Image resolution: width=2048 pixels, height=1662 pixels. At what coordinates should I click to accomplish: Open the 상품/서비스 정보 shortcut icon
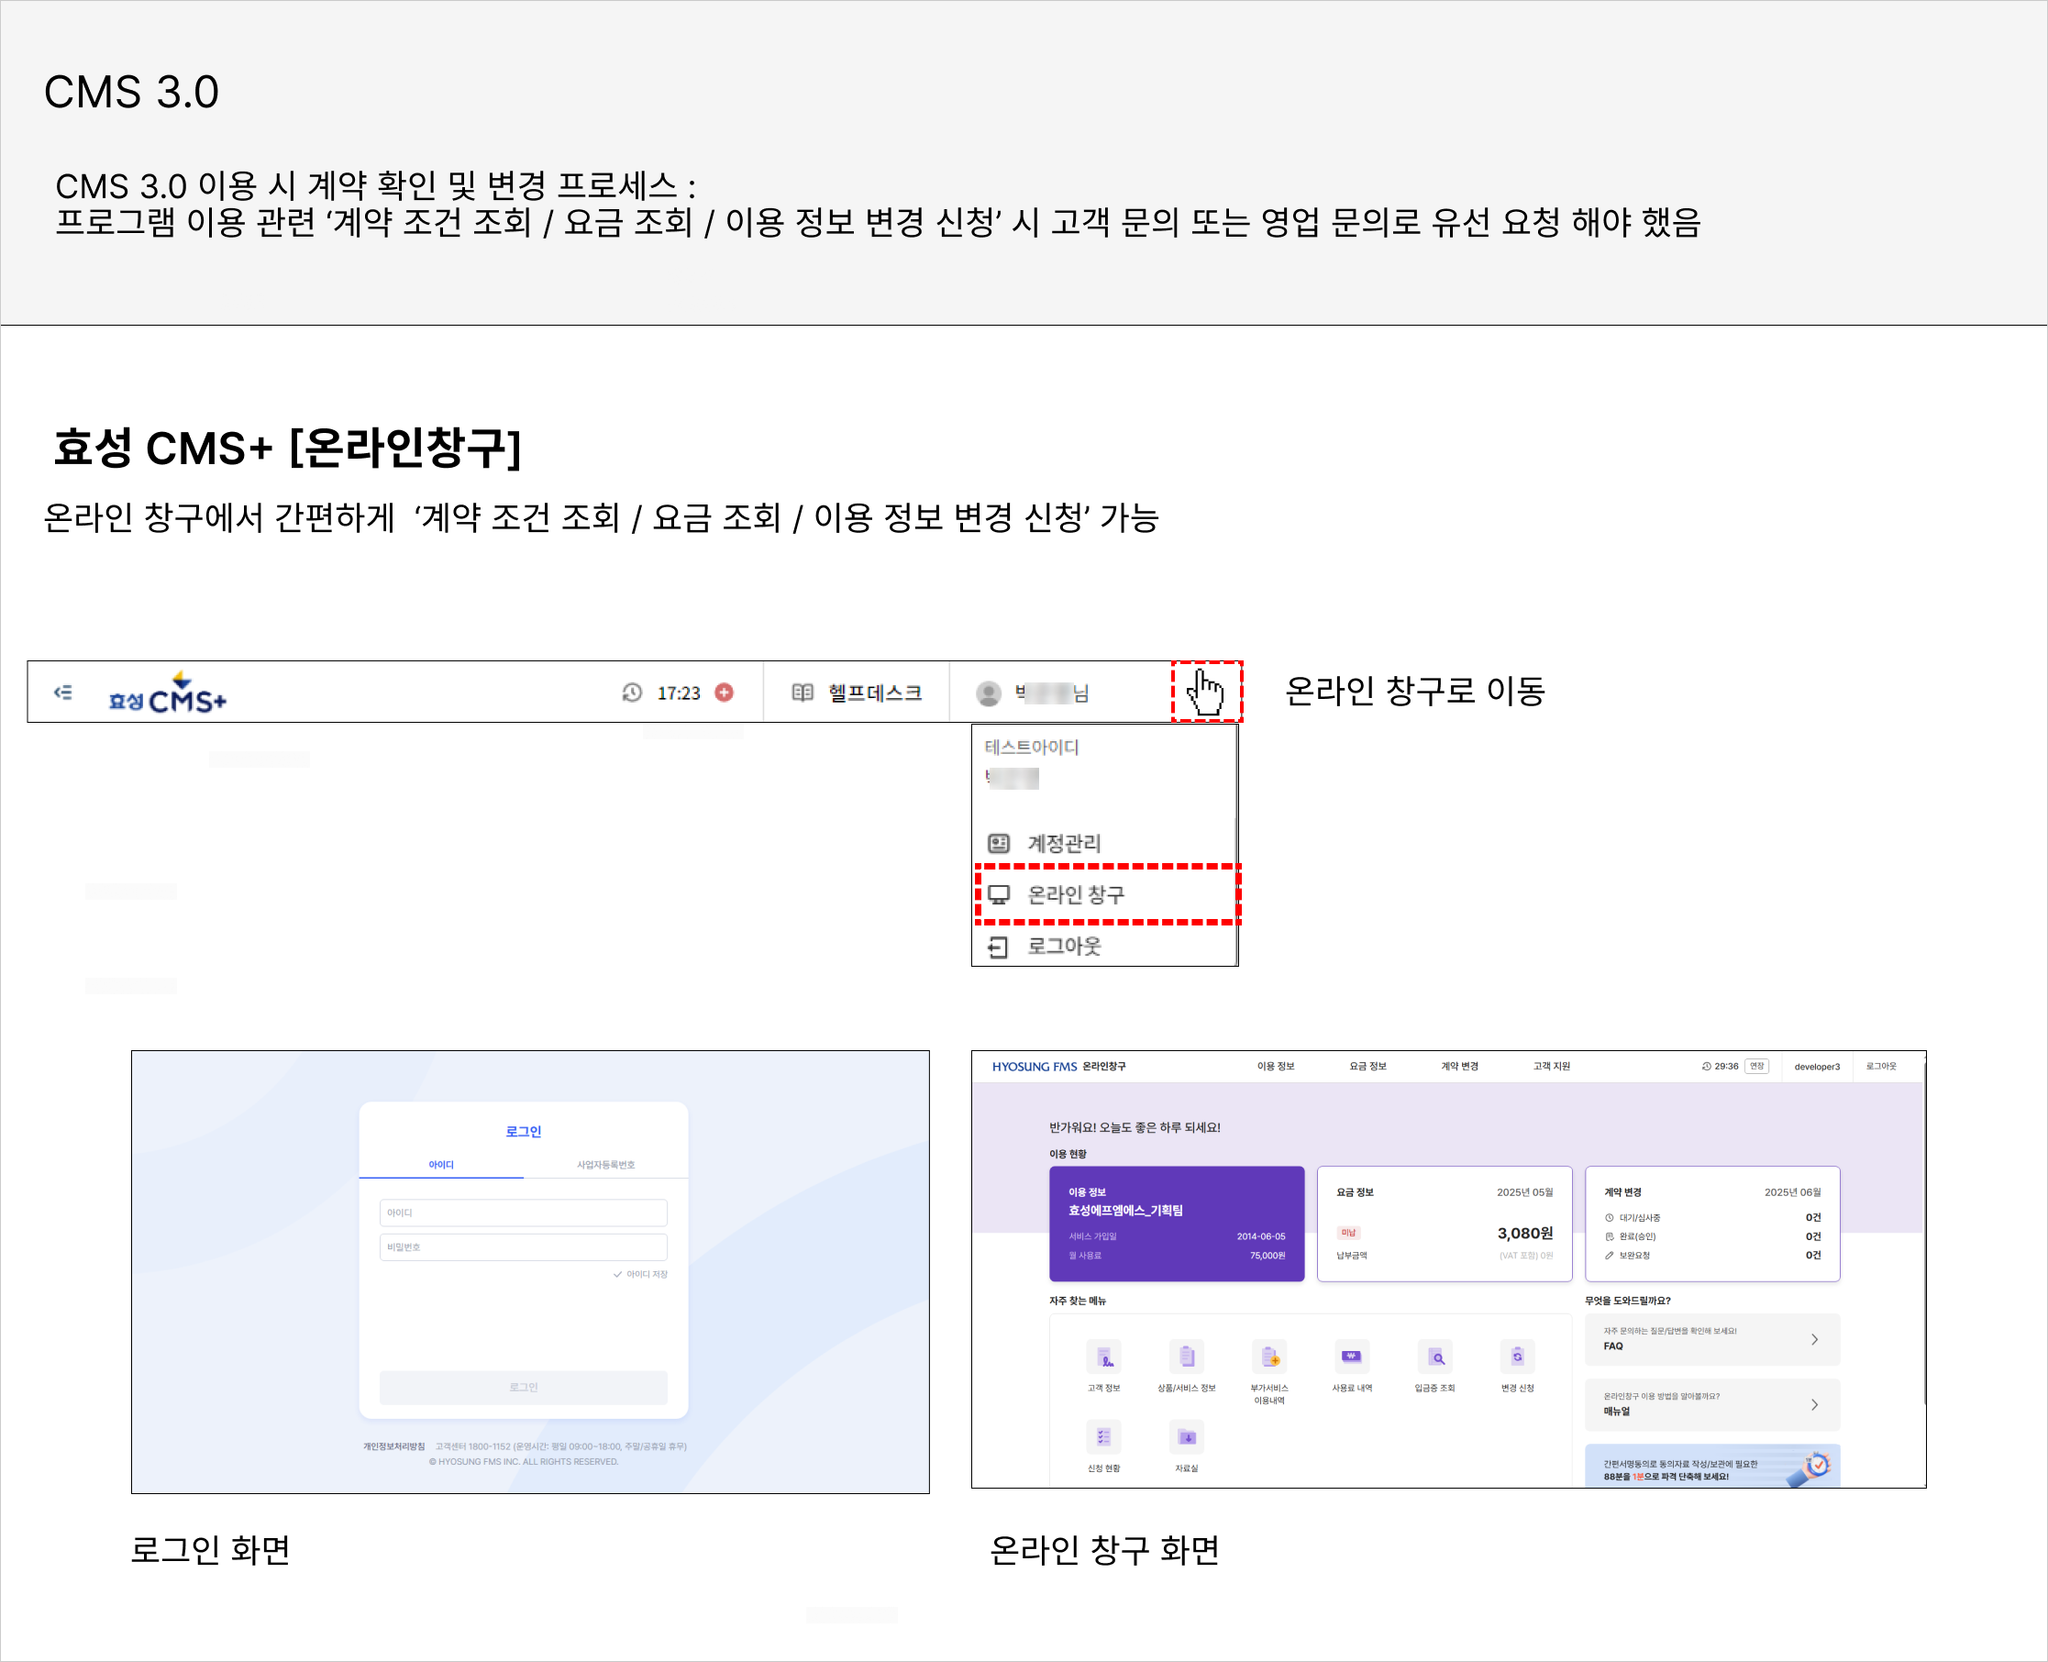(x=1186, y=1357)
